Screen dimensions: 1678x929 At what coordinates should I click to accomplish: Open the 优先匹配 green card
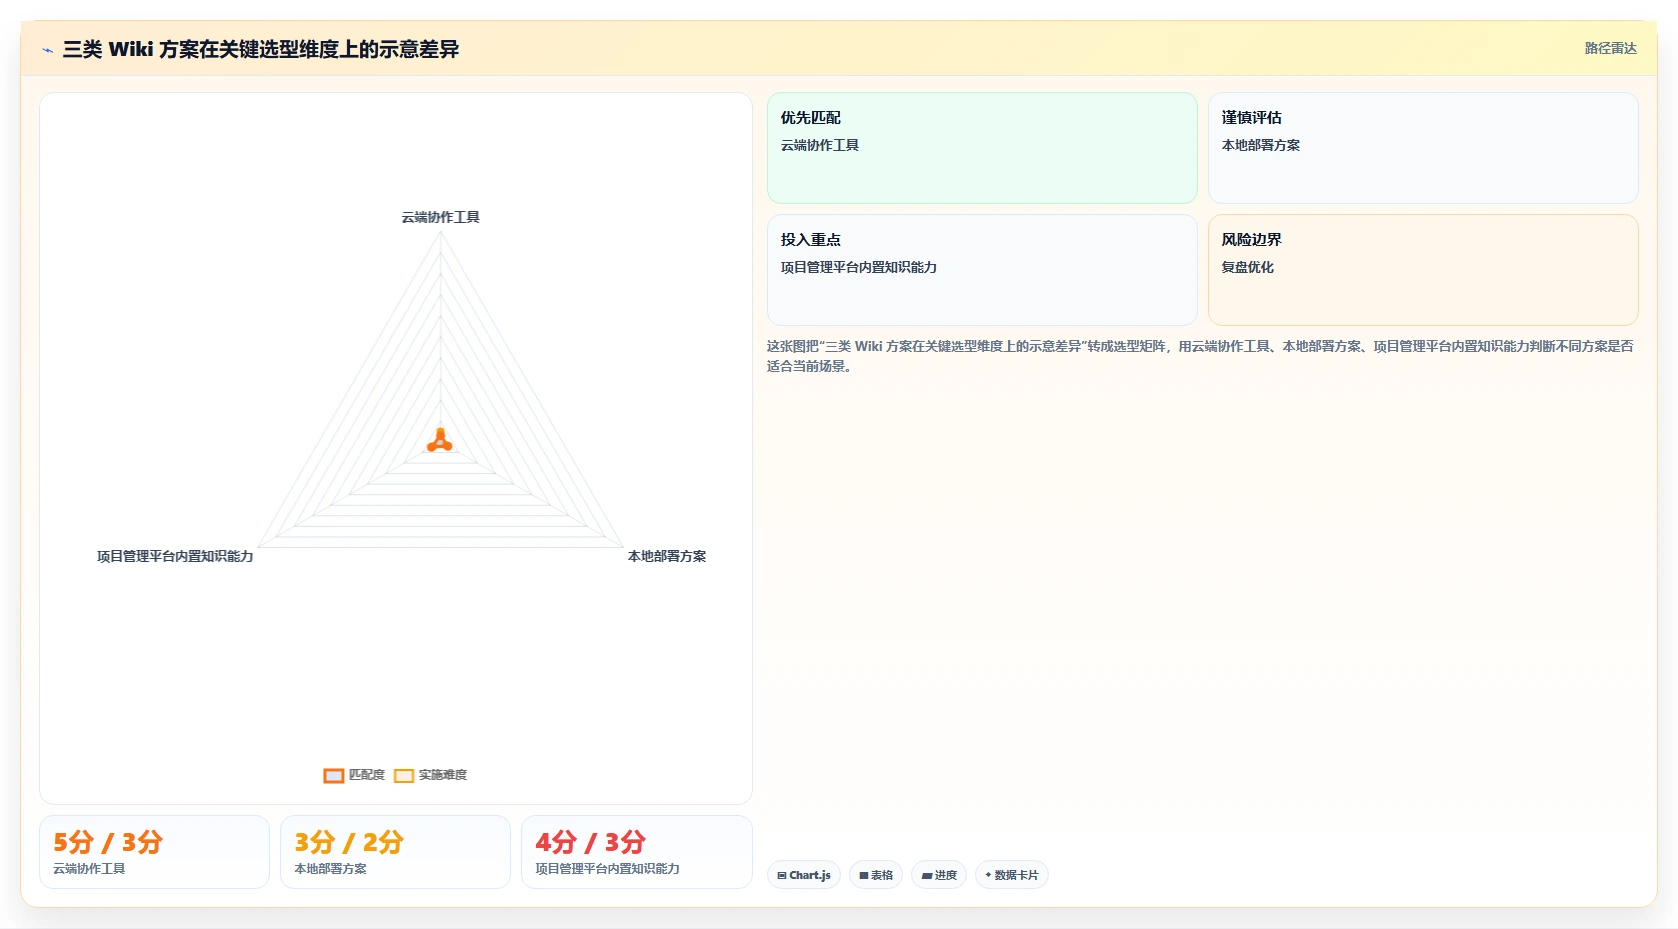(982, 148)
